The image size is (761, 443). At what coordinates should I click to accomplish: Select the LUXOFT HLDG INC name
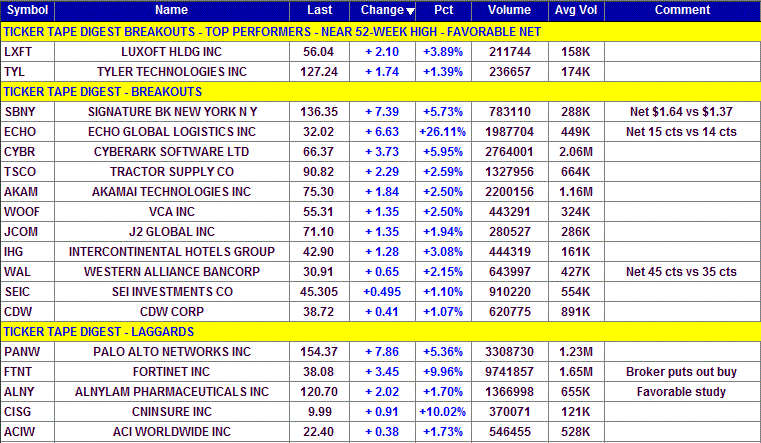(171, 52)
